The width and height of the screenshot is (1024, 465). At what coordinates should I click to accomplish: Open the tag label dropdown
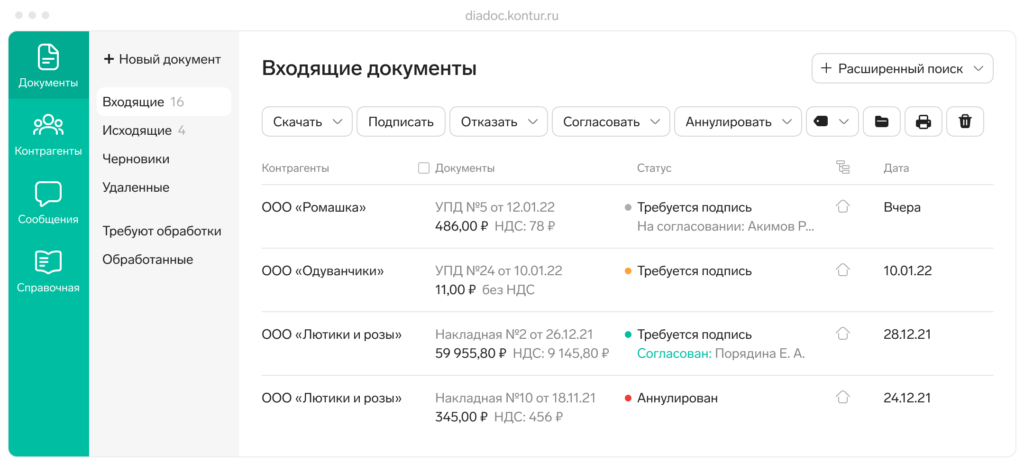point(832,122)
